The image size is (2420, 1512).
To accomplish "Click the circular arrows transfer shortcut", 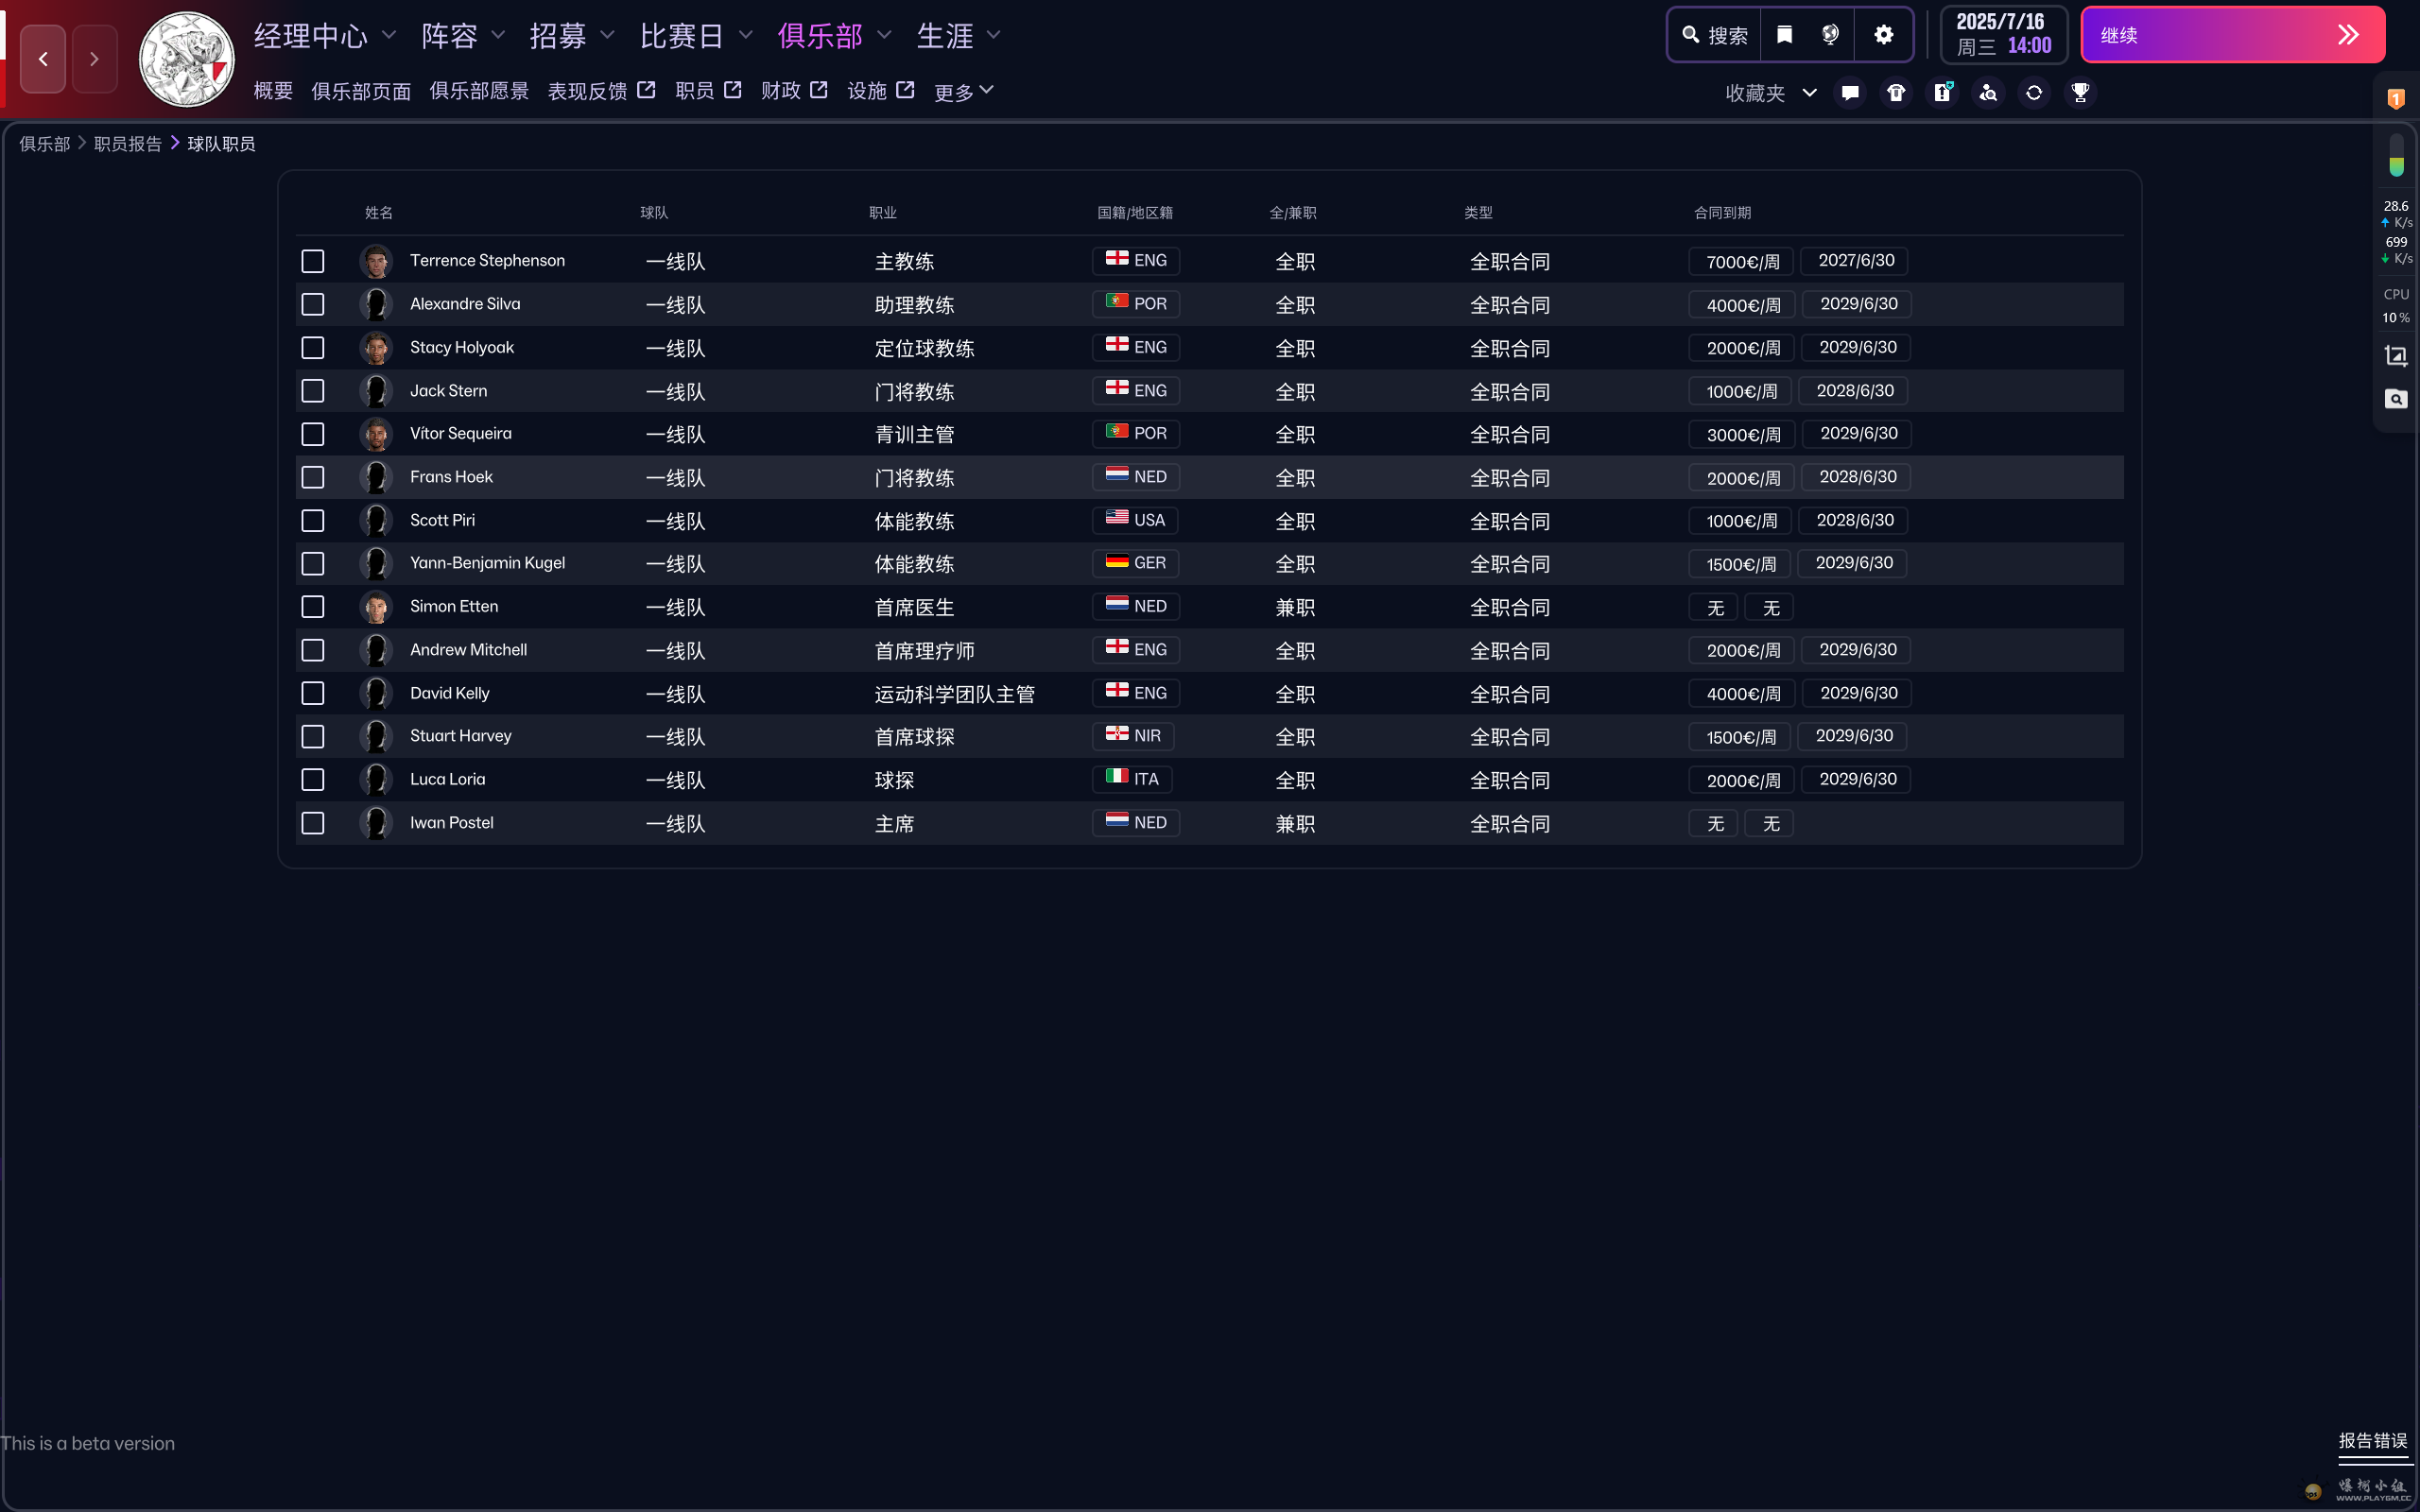I will 2034,93.
